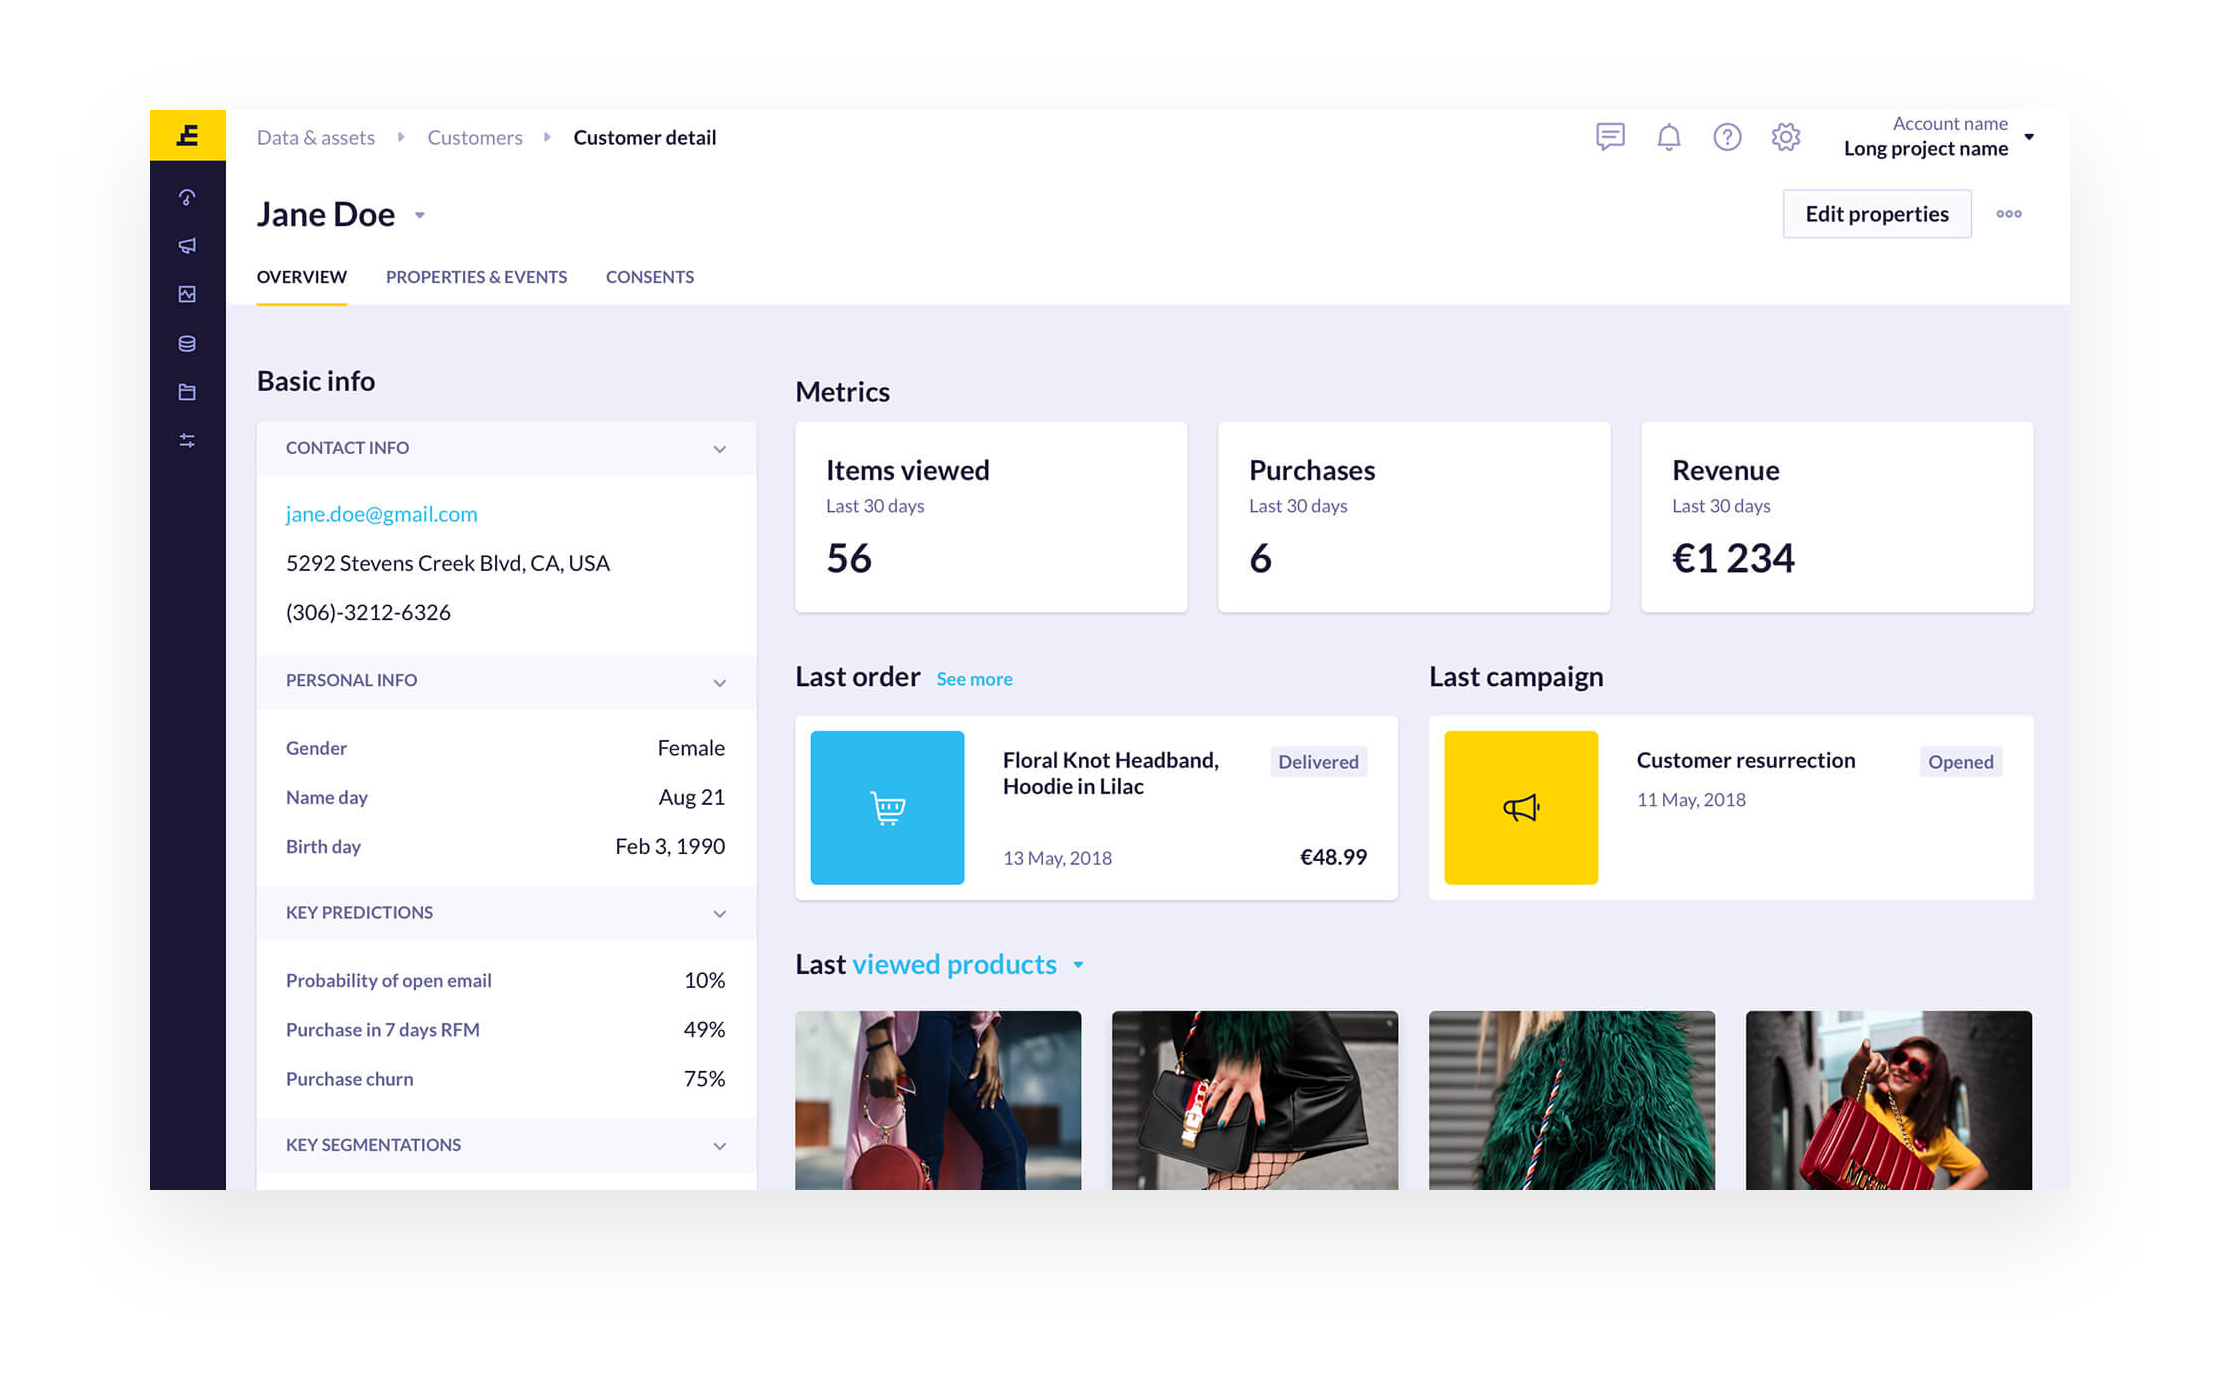Switch to Properties & Events tab
Image resolution: width=2220 pixels, height=1380 pixels.
(477, 277)
